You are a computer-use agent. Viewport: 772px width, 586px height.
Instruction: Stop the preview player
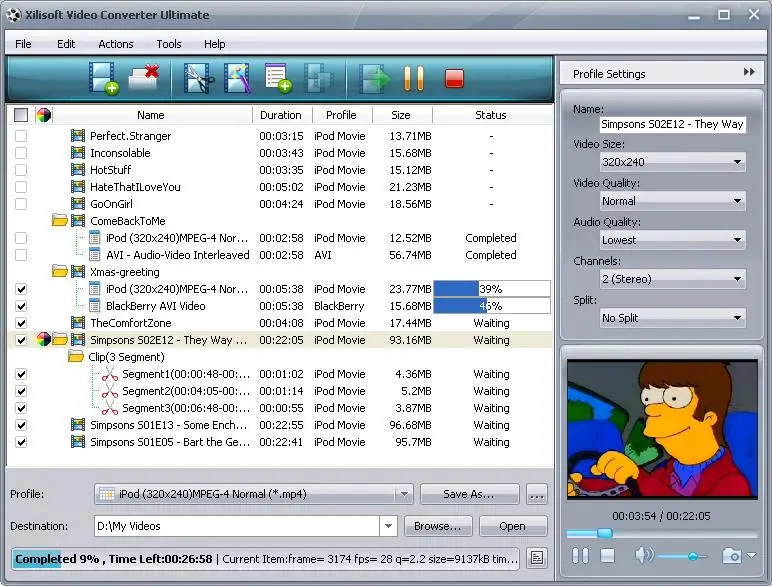tap(608, 556)
